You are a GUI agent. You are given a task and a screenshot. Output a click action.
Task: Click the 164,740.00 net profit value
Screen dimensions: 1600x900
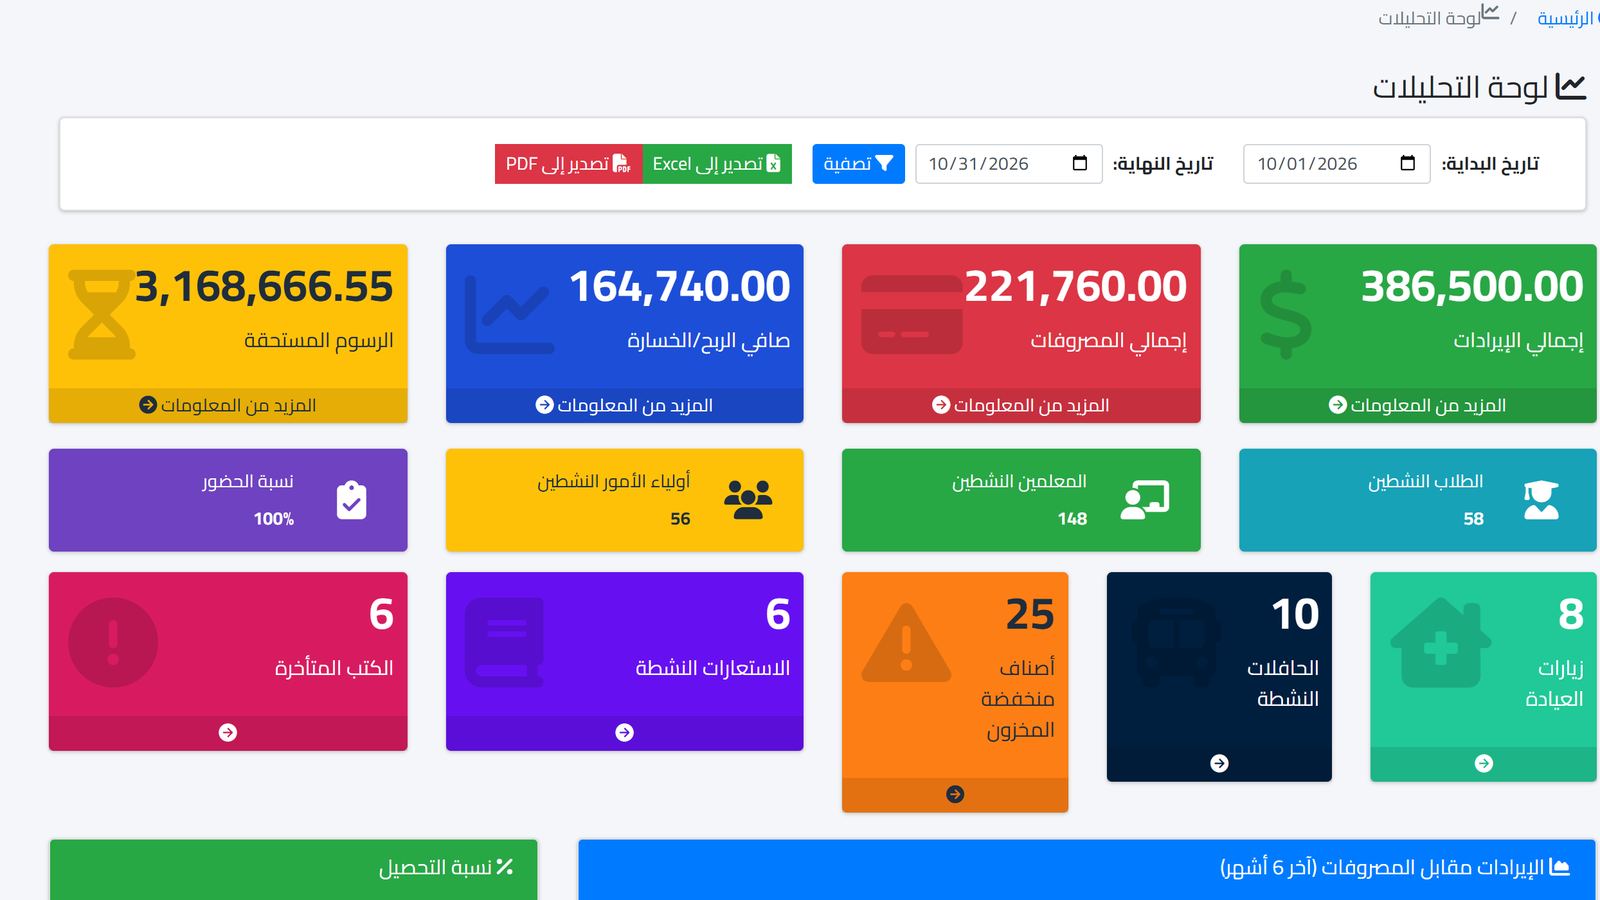click(680, 287)
